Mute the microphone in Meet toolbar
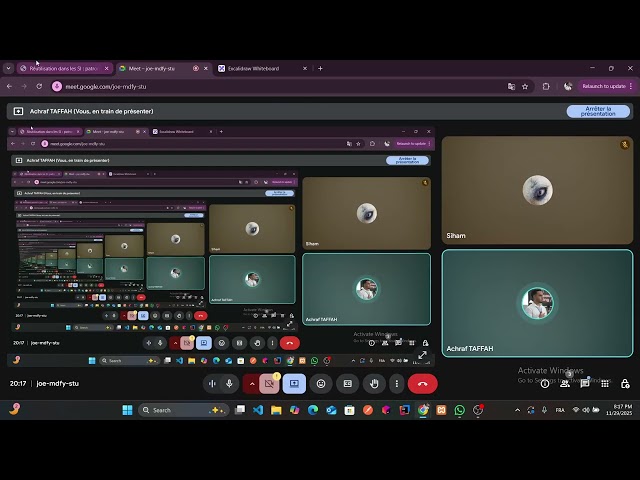The height and width of the screenshot is (480, 640). click(x=229, y=383)
